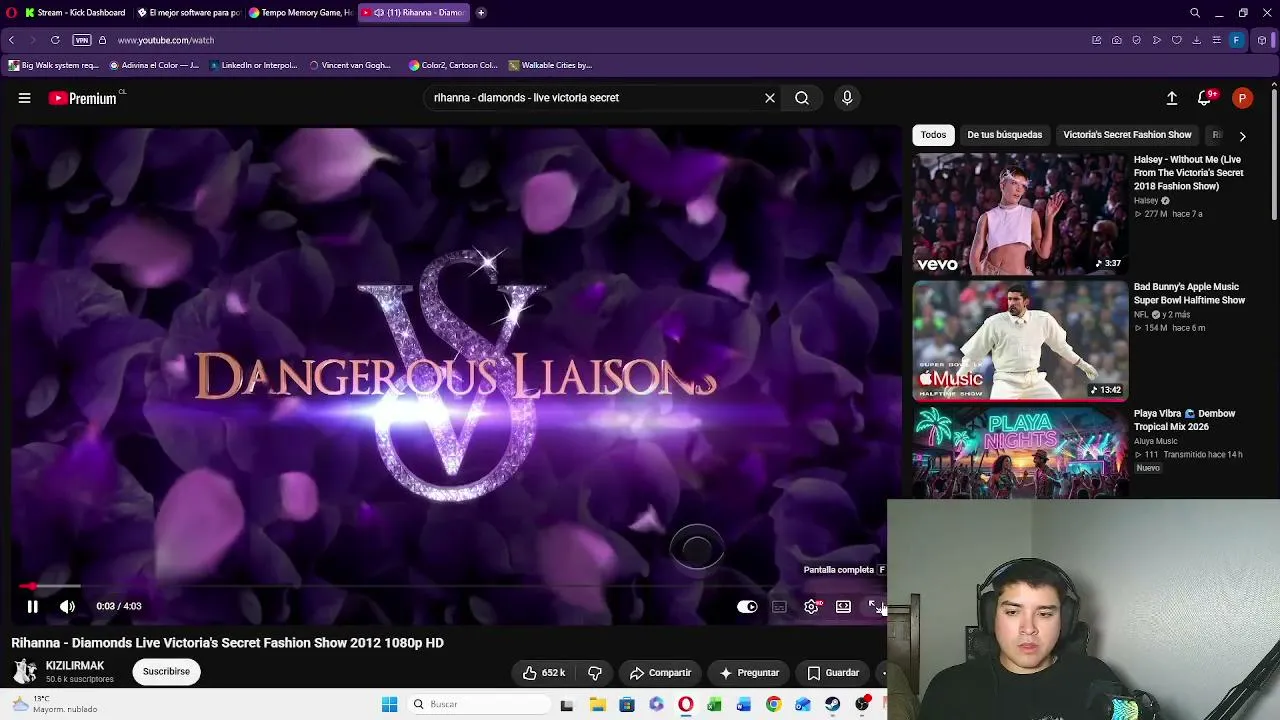
Task: Open Opera extensions cube icon
Action: click(1262, 40)
